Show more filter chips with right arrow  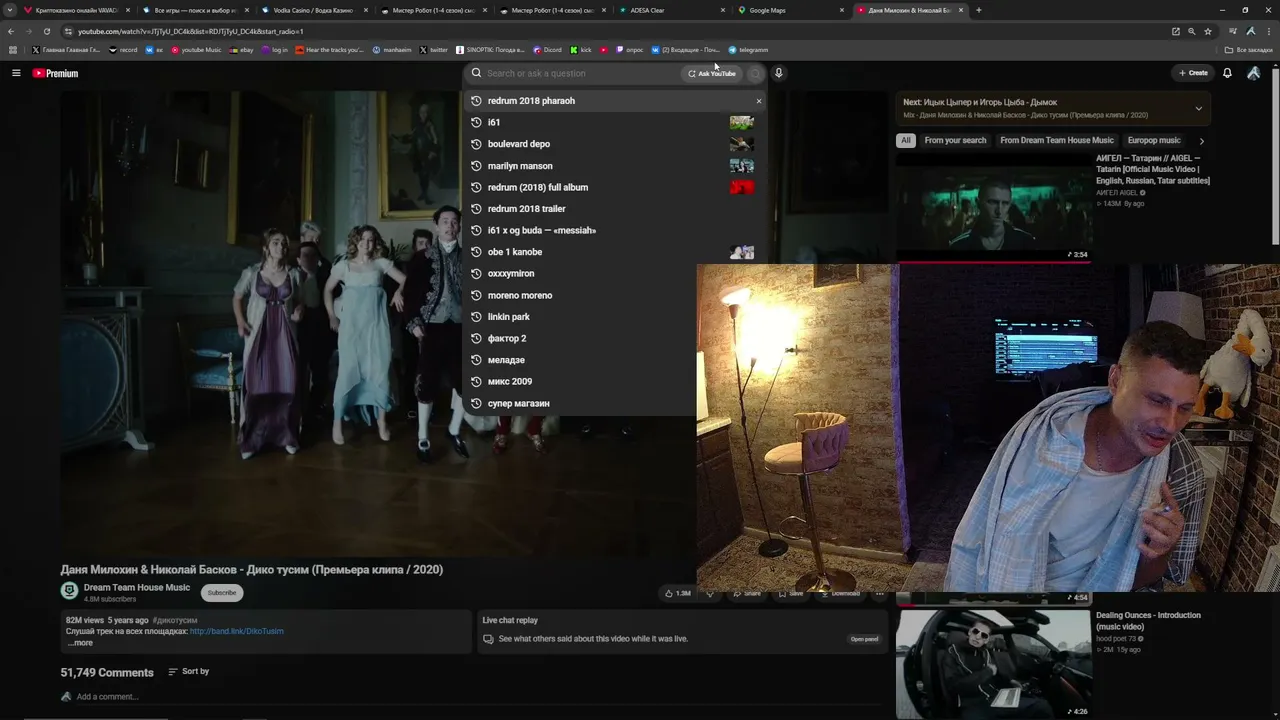pyautogui.click(x=1201, y=141)
